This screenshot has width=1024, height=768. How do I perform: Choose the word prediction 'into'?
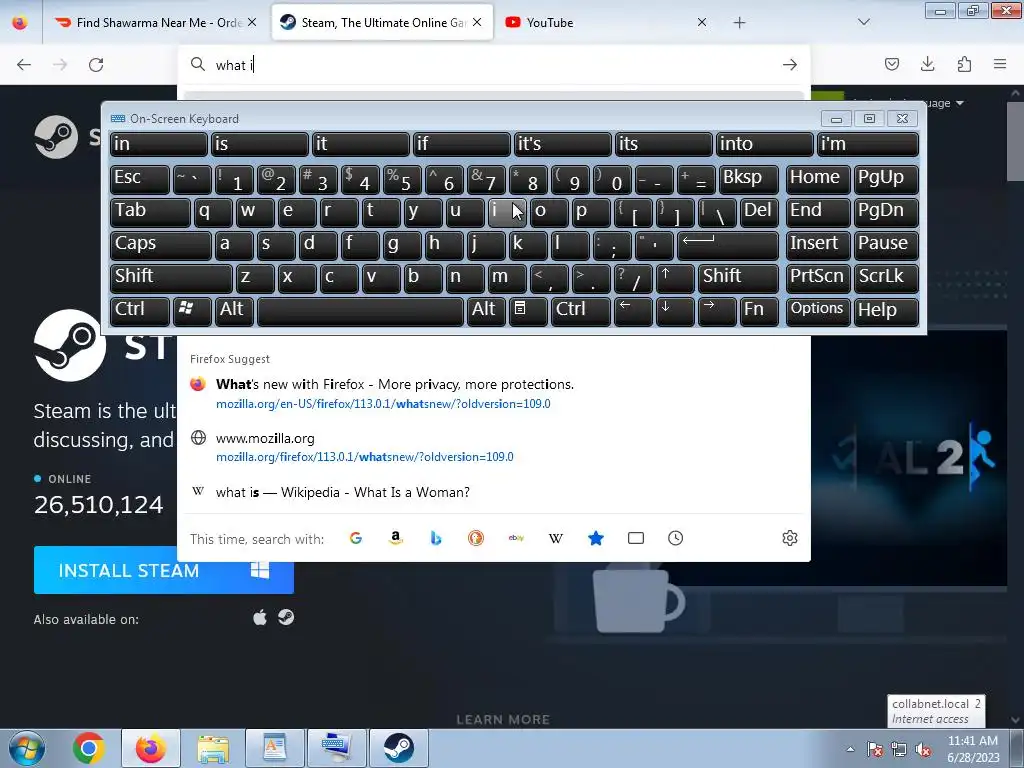[764, 144]
